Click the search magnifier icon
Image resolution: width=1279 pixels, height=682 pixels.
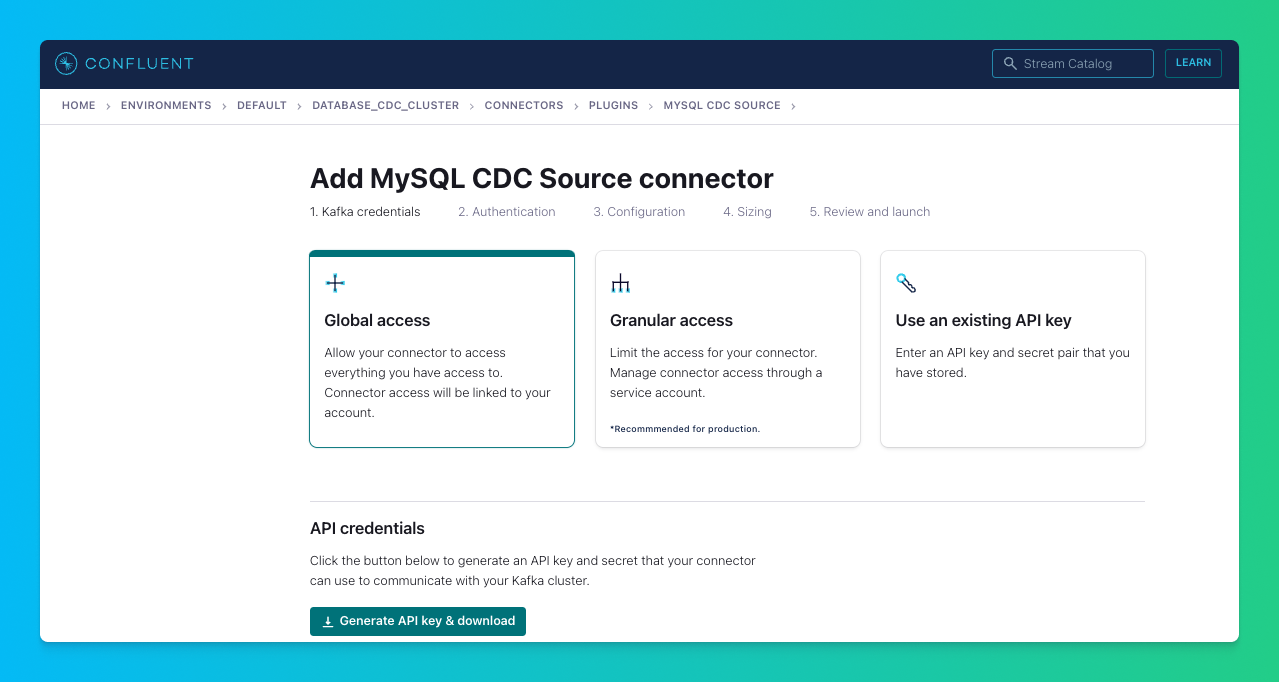tap(1010, 64)
